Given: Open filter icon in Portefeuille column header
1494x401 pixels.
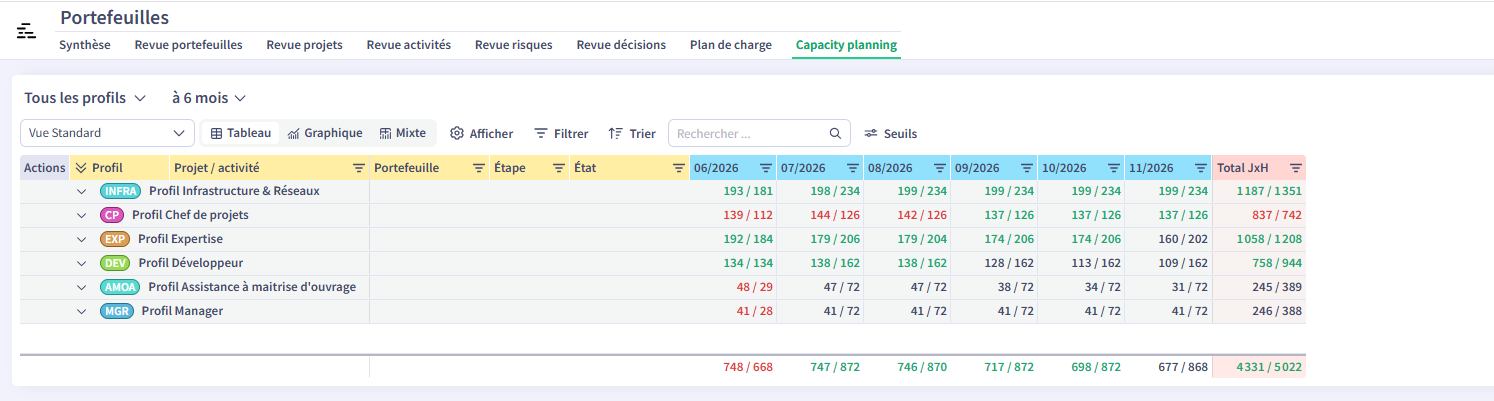Looking at the screenshot, I should [479, 168].
